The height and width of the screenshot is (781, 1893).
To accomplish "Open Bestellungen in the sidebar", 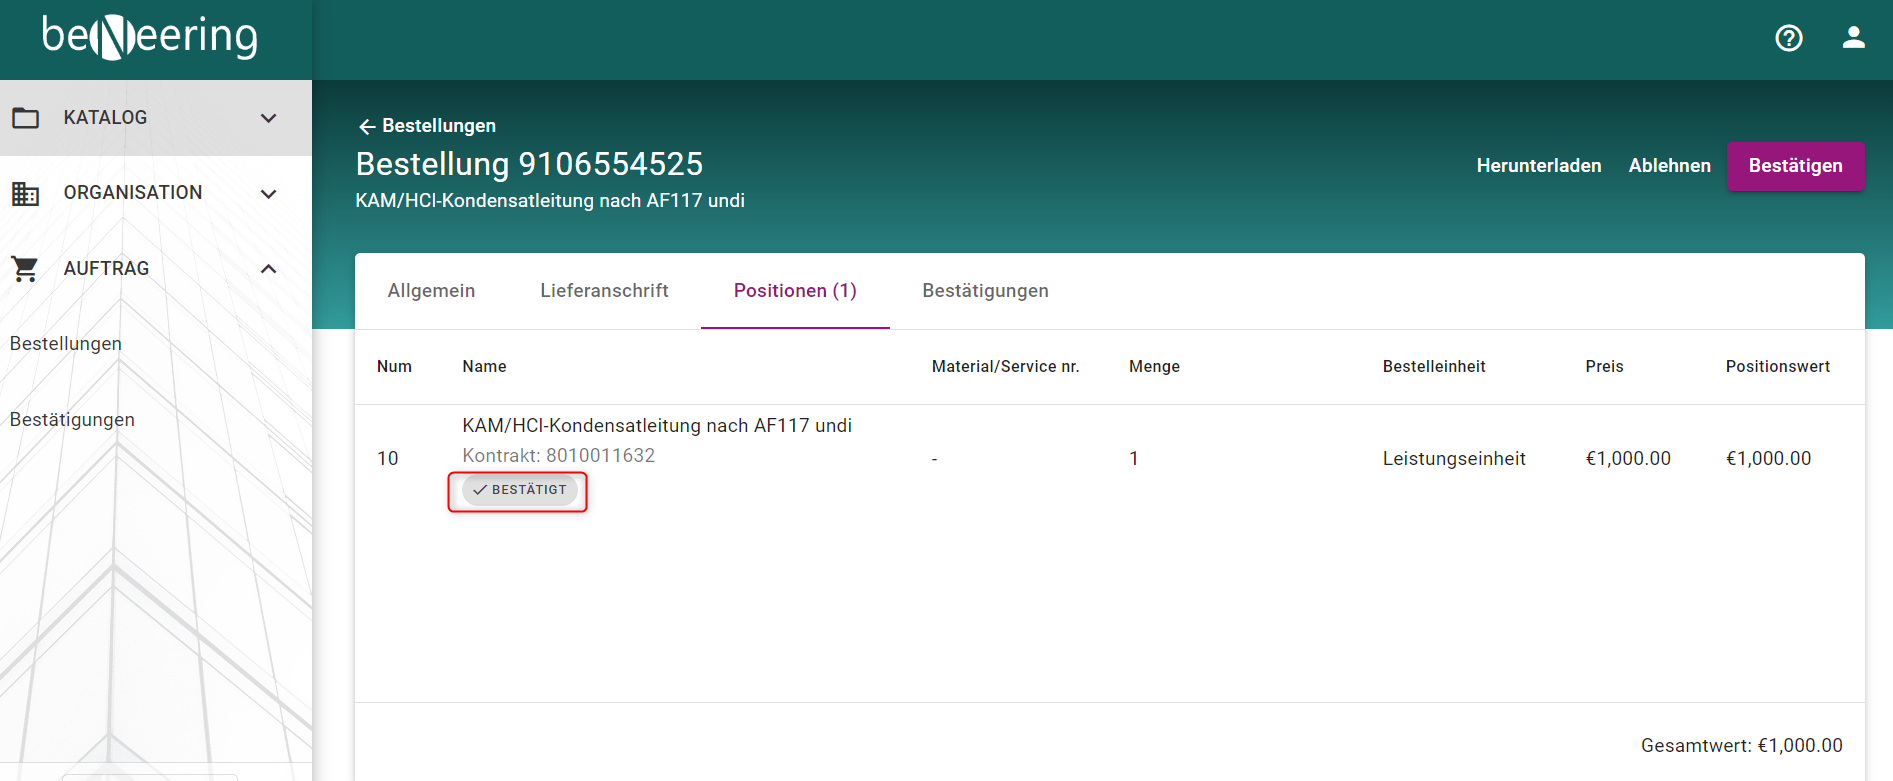I will coord(66,344).
